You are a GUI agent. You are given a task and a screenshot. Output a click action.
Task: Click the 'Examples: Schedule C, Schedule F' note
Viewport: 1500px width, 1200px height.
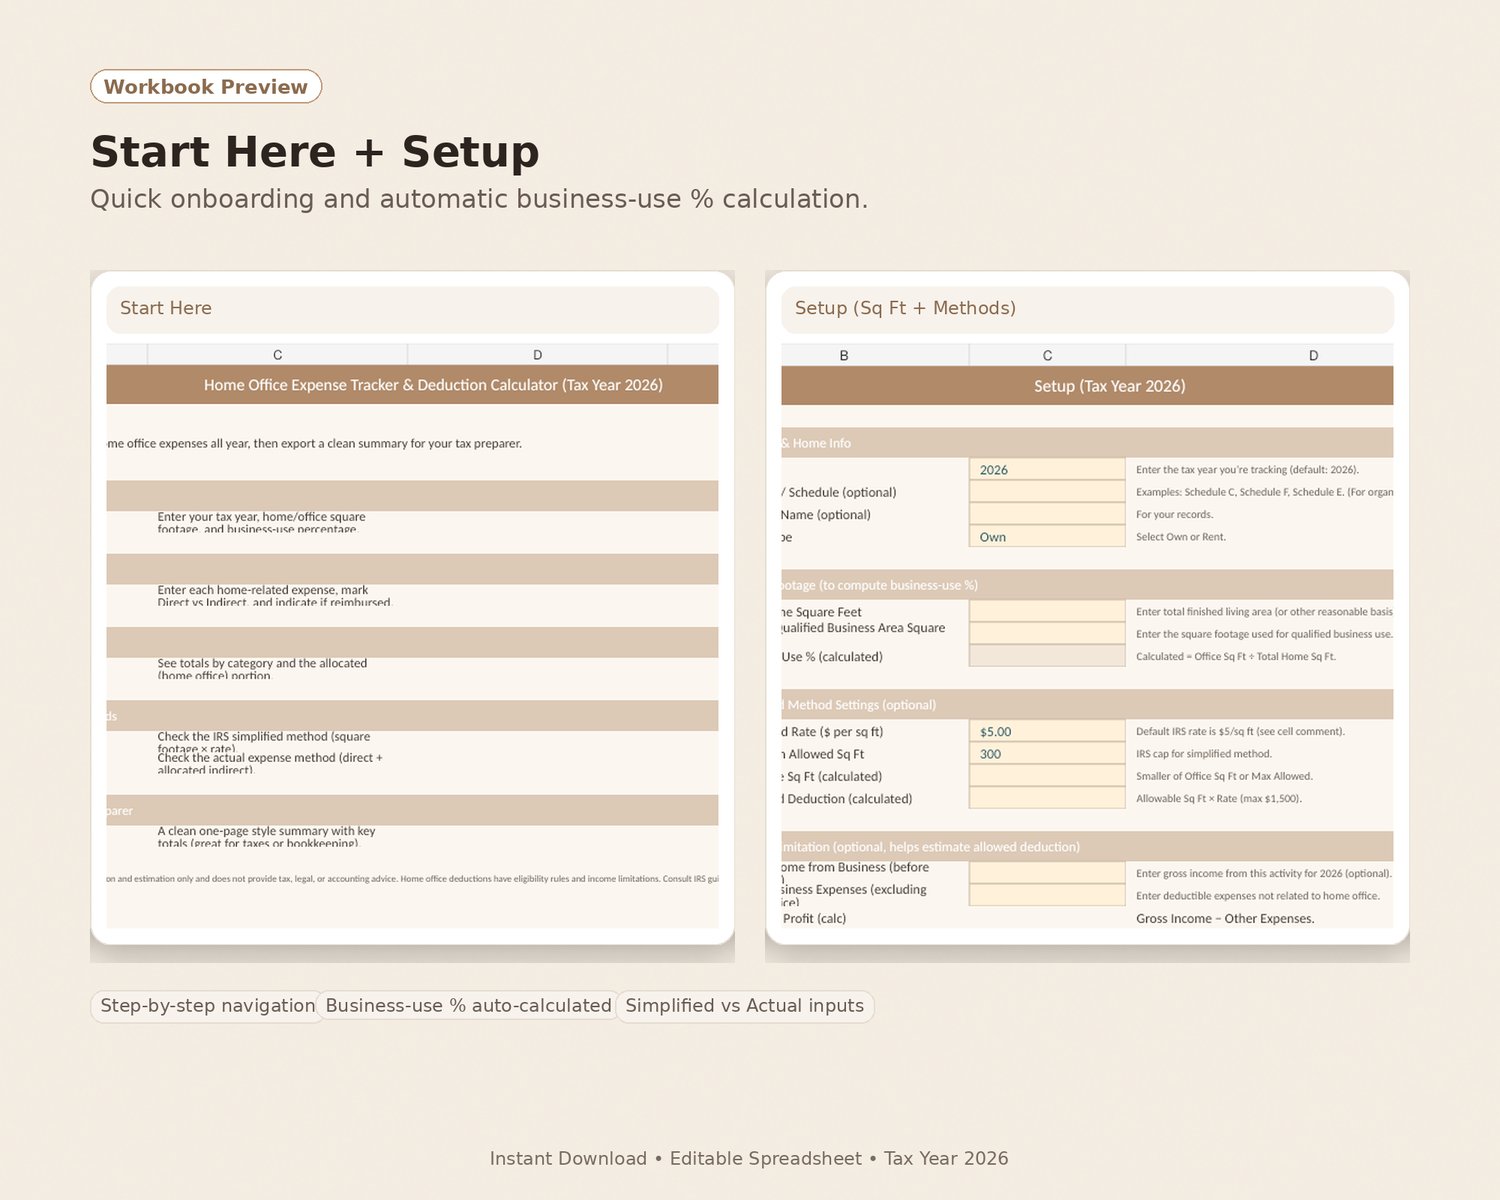pyautogui.click(x=1265, y=492)
